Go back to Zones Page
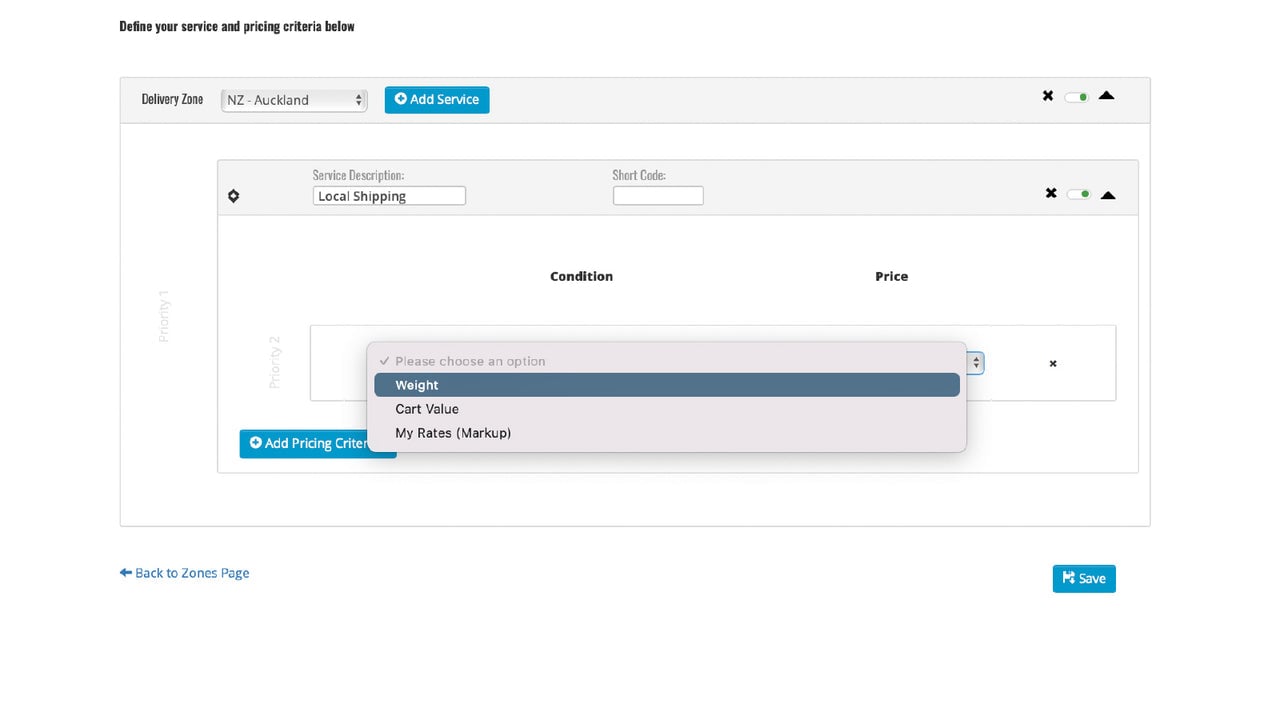 point(184,573)
